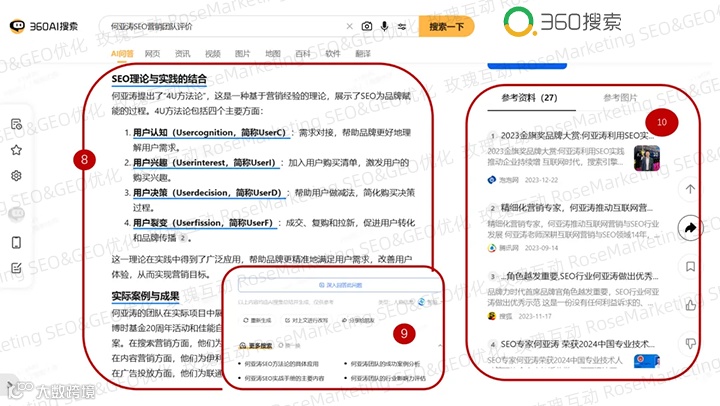Switch to the 网页 tab

point(152,54)
